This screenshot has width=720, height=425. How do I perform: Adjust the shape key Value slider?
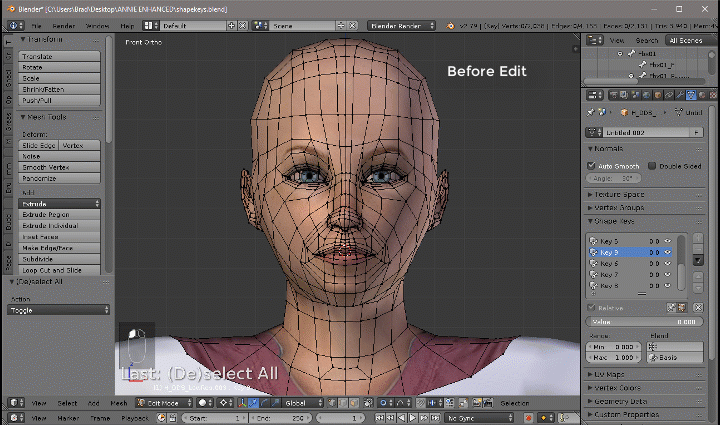point(645,321)
